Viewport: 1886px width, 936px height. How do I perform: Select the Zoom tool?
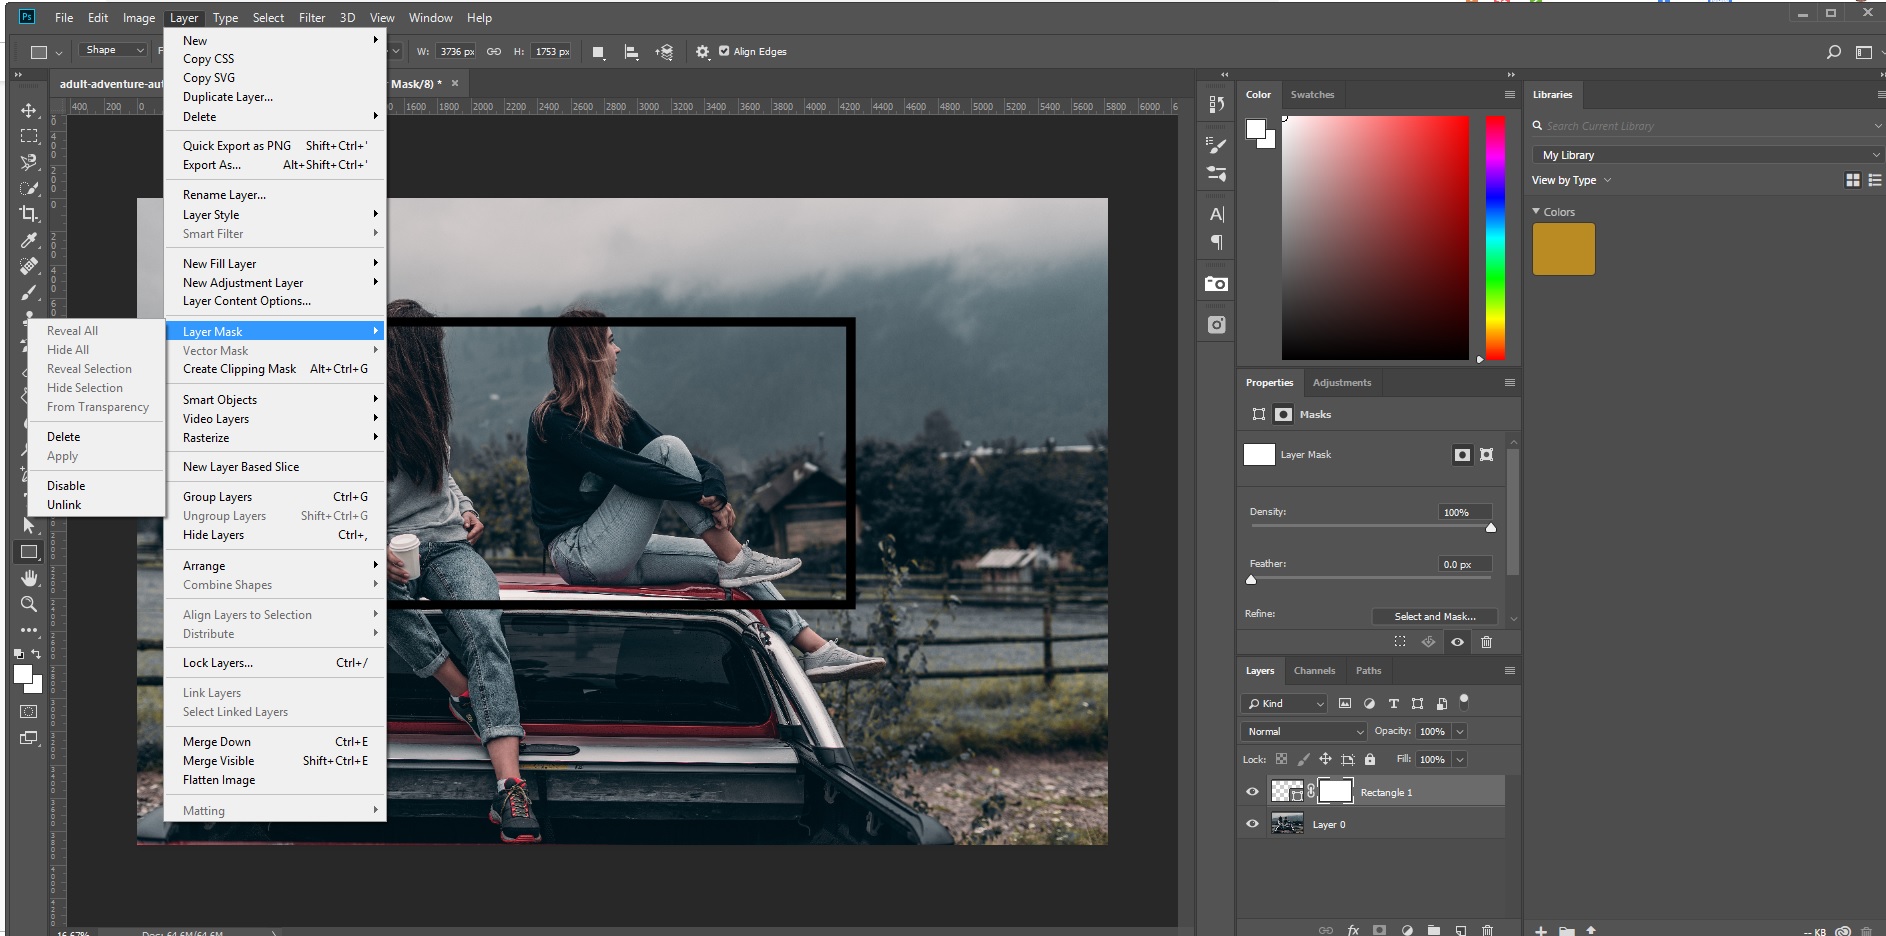[29, 604]
